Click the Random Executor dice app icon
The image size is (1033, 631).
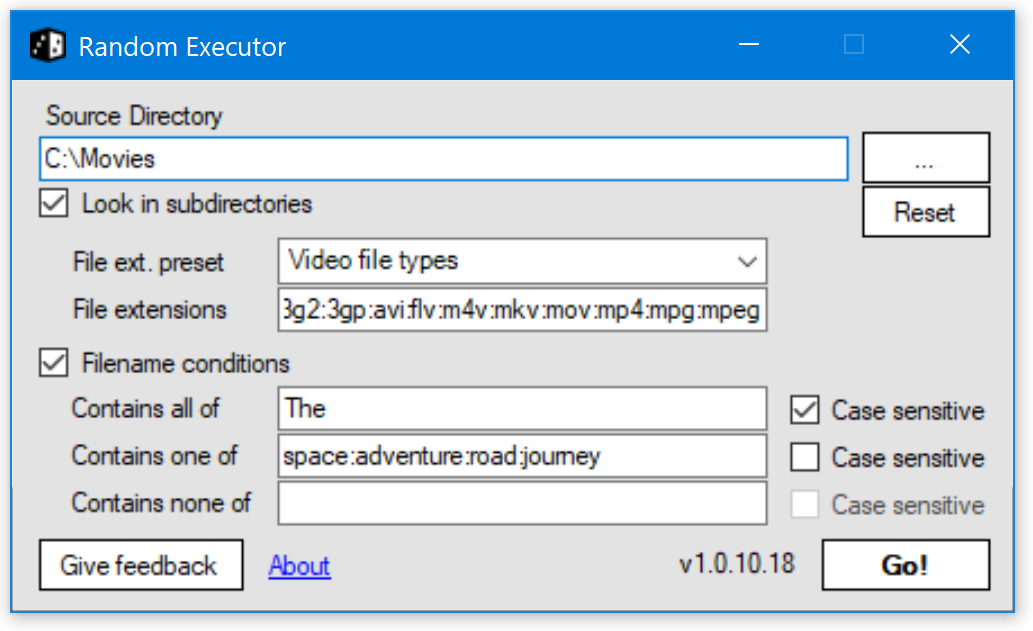[x=47, y=45]
